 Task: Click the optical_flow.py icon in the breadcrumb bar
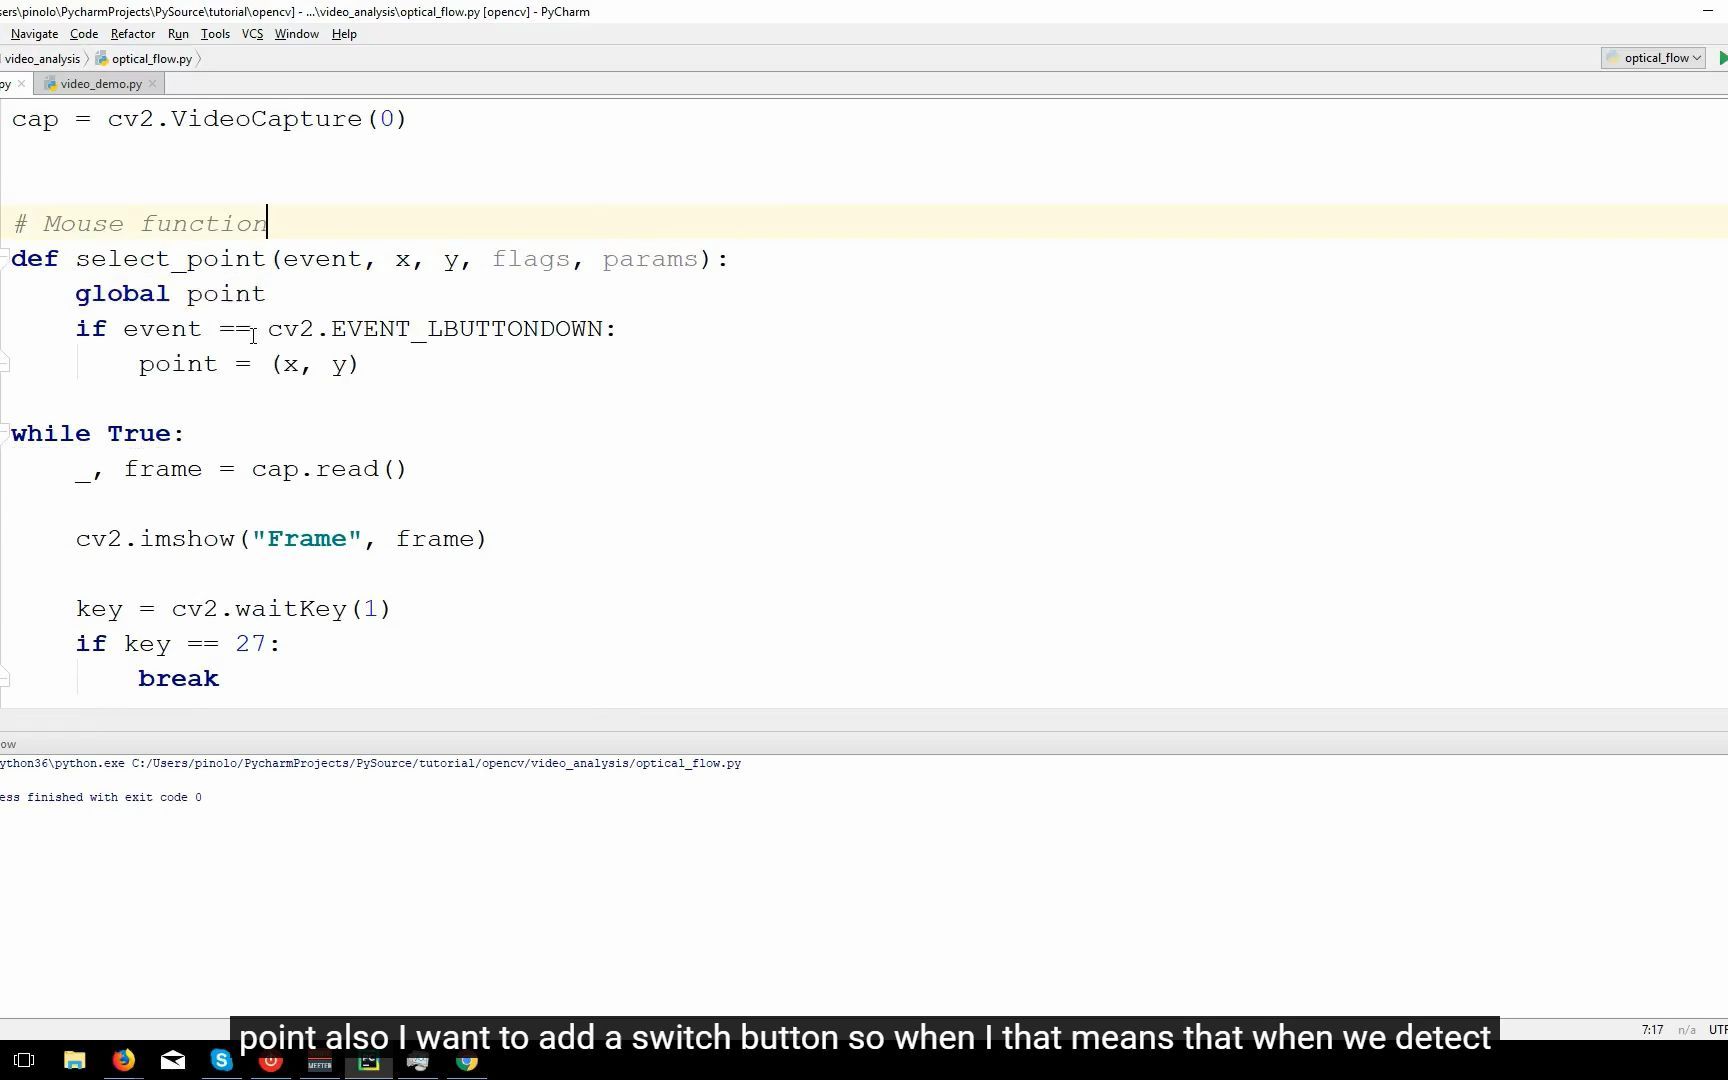point(102,58)
